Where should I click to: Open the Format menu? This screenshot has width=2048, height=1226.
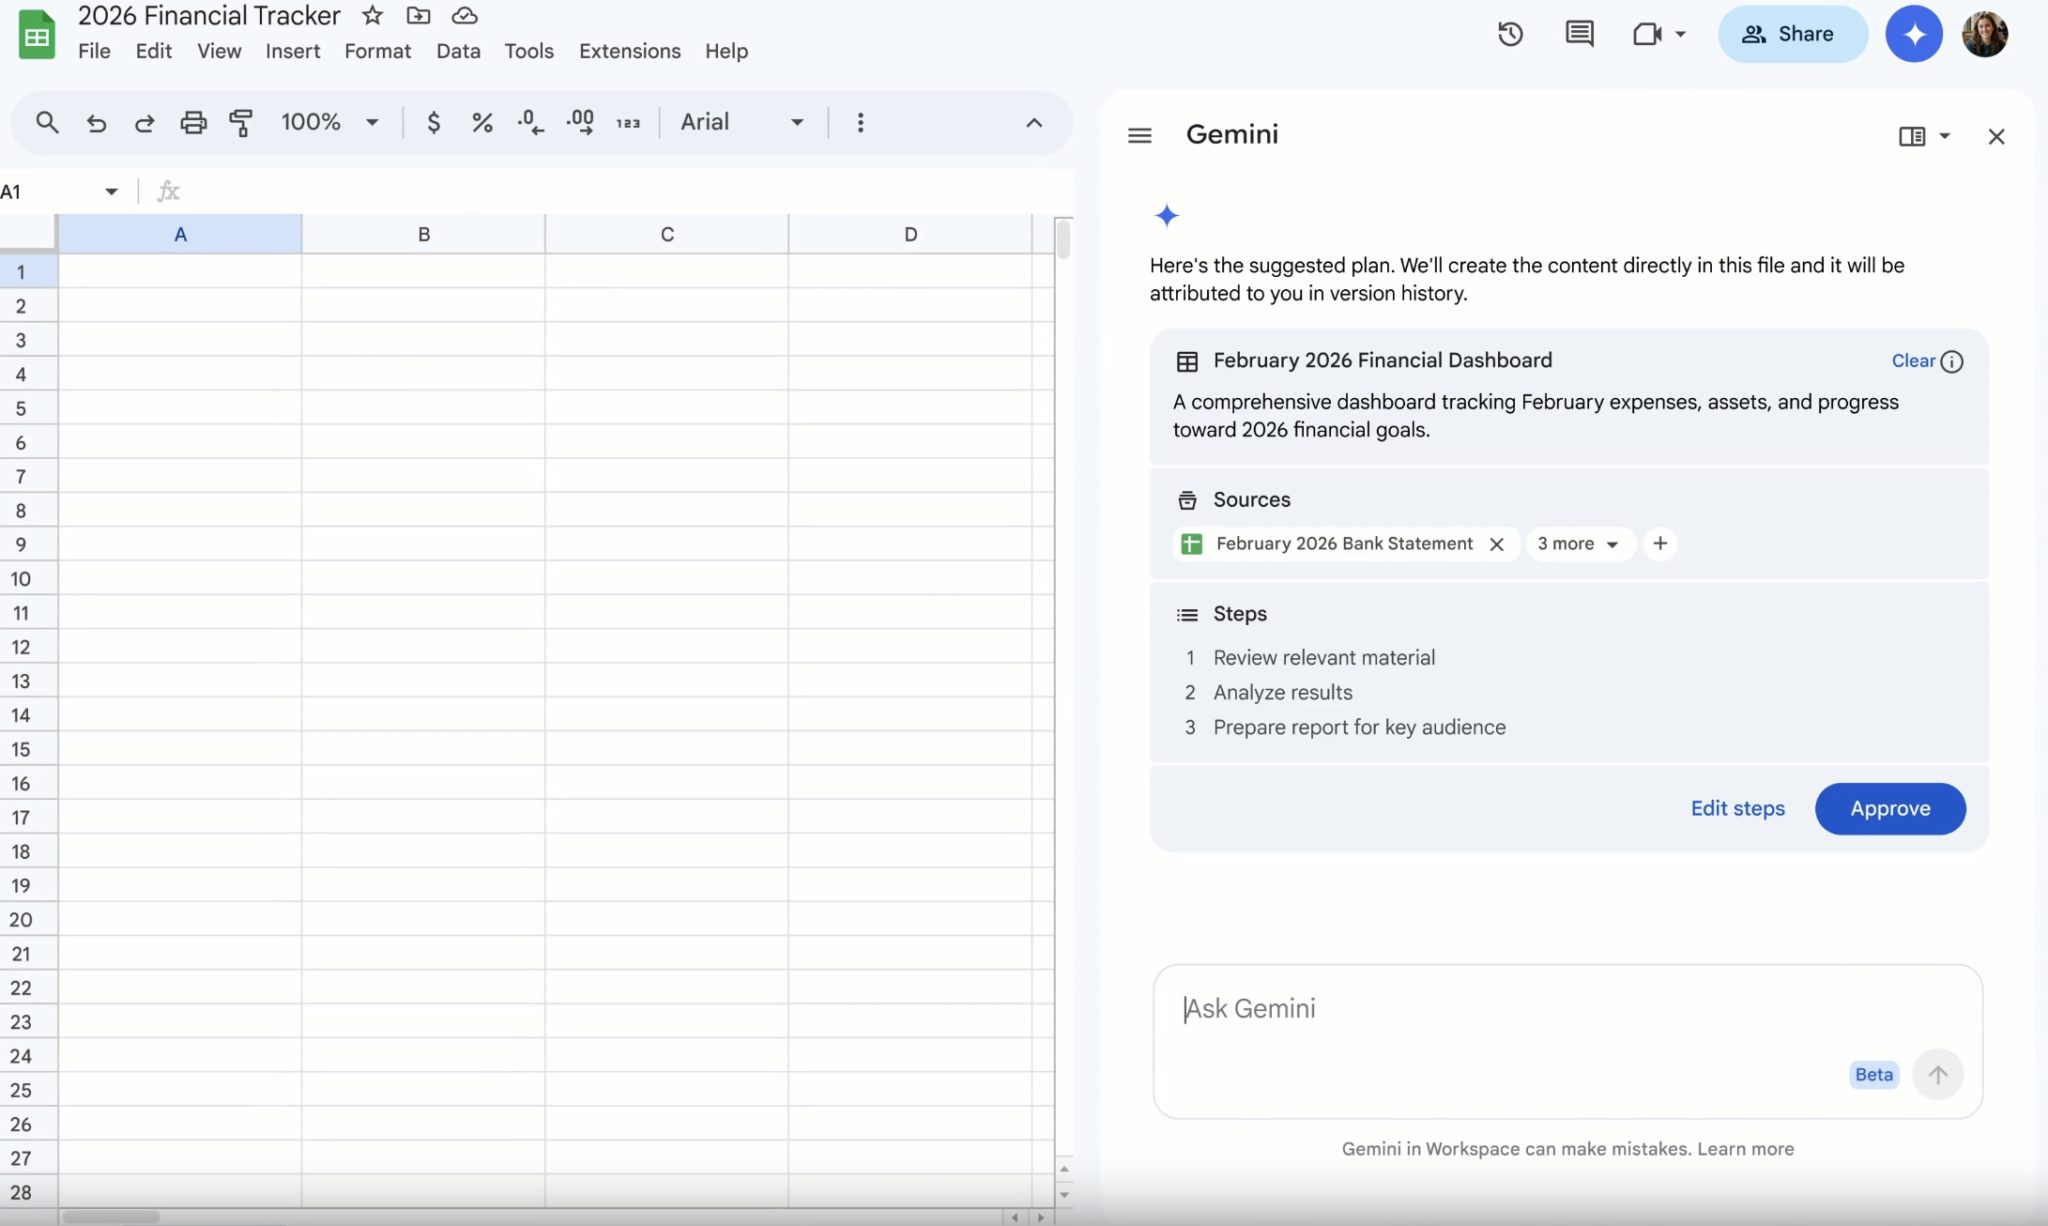(377, 51)
